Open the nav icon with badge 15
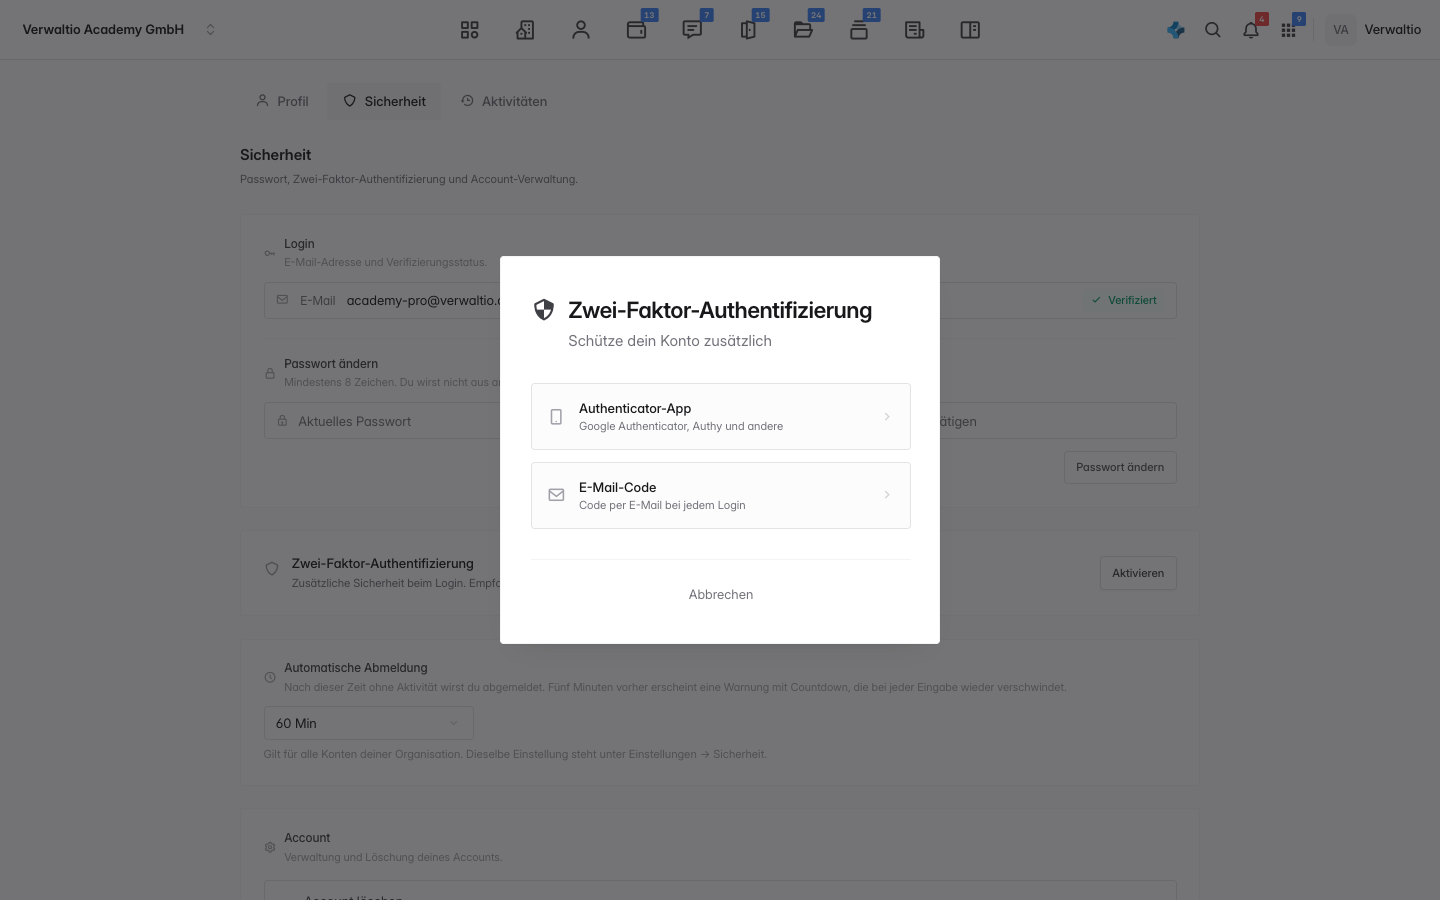Image resolution: width=1440 pixels, height=900 pixels. coord(748,30)
